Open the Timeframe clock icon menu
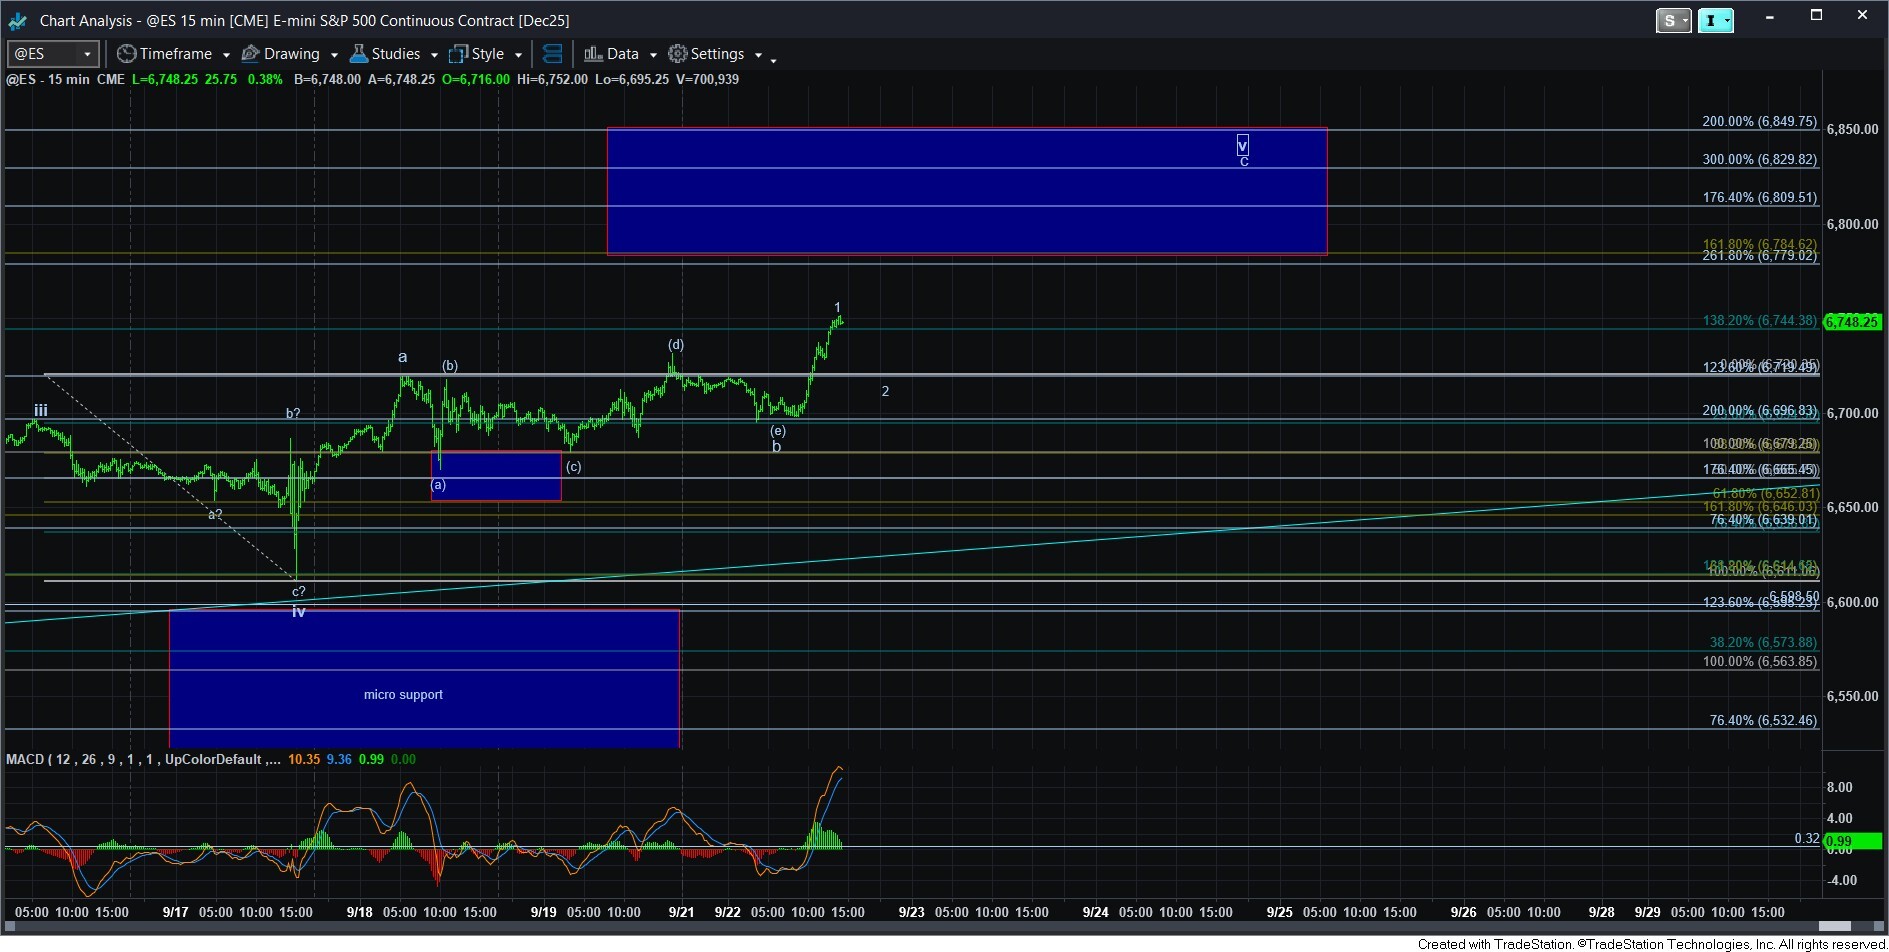Image resolution: width=1889 pixels, height=952 pixels. 126,54
